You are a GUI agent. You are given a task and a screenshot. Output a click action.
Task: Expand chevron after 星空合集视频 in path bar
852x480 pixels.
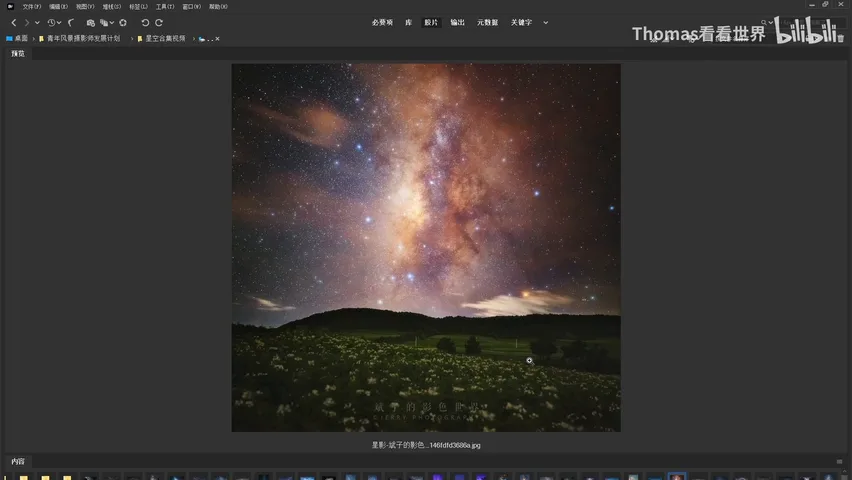193,39
